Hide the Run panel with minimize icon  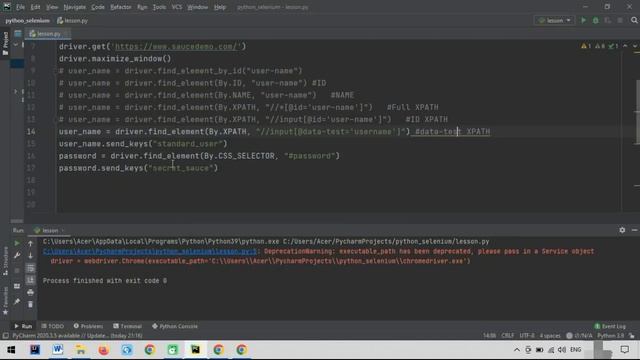pos(634,230)
